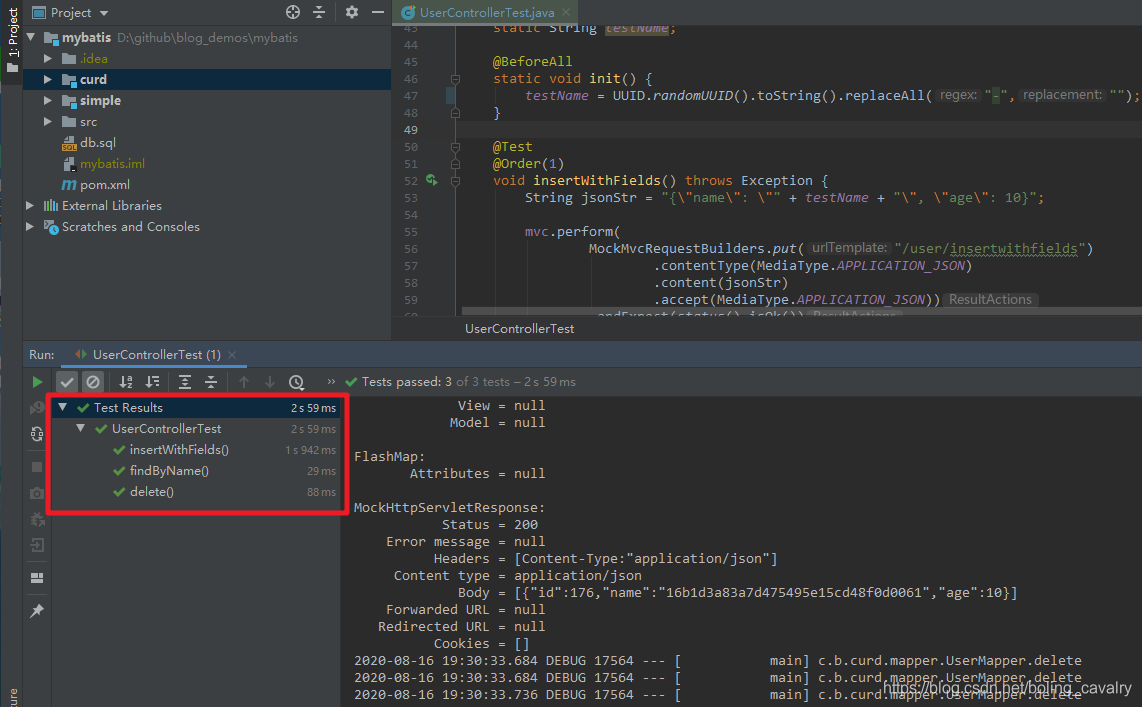Open Project panel settings gear
1142x707 pixels.
tap(352, 12)
